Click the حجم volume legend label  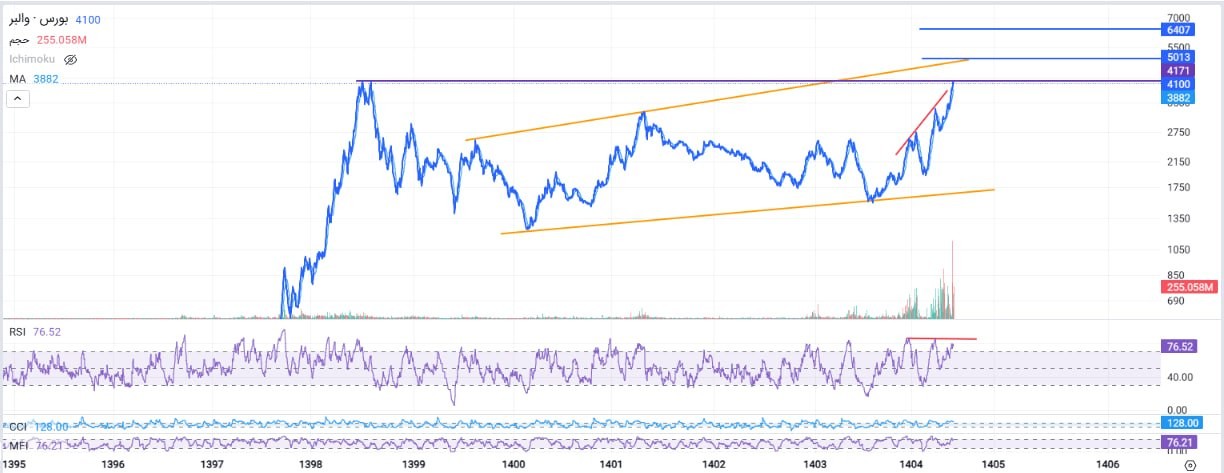click(x=18, y=40)
